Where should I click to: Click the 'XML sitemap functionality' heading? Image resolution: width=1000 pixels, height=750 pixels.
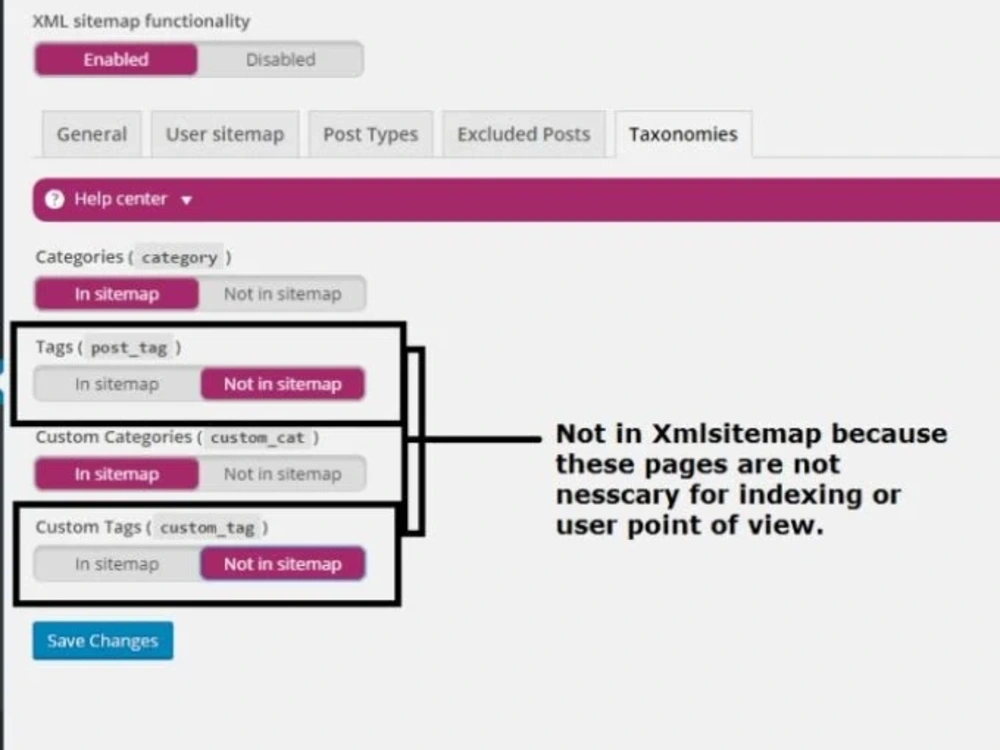coord(141,21)
